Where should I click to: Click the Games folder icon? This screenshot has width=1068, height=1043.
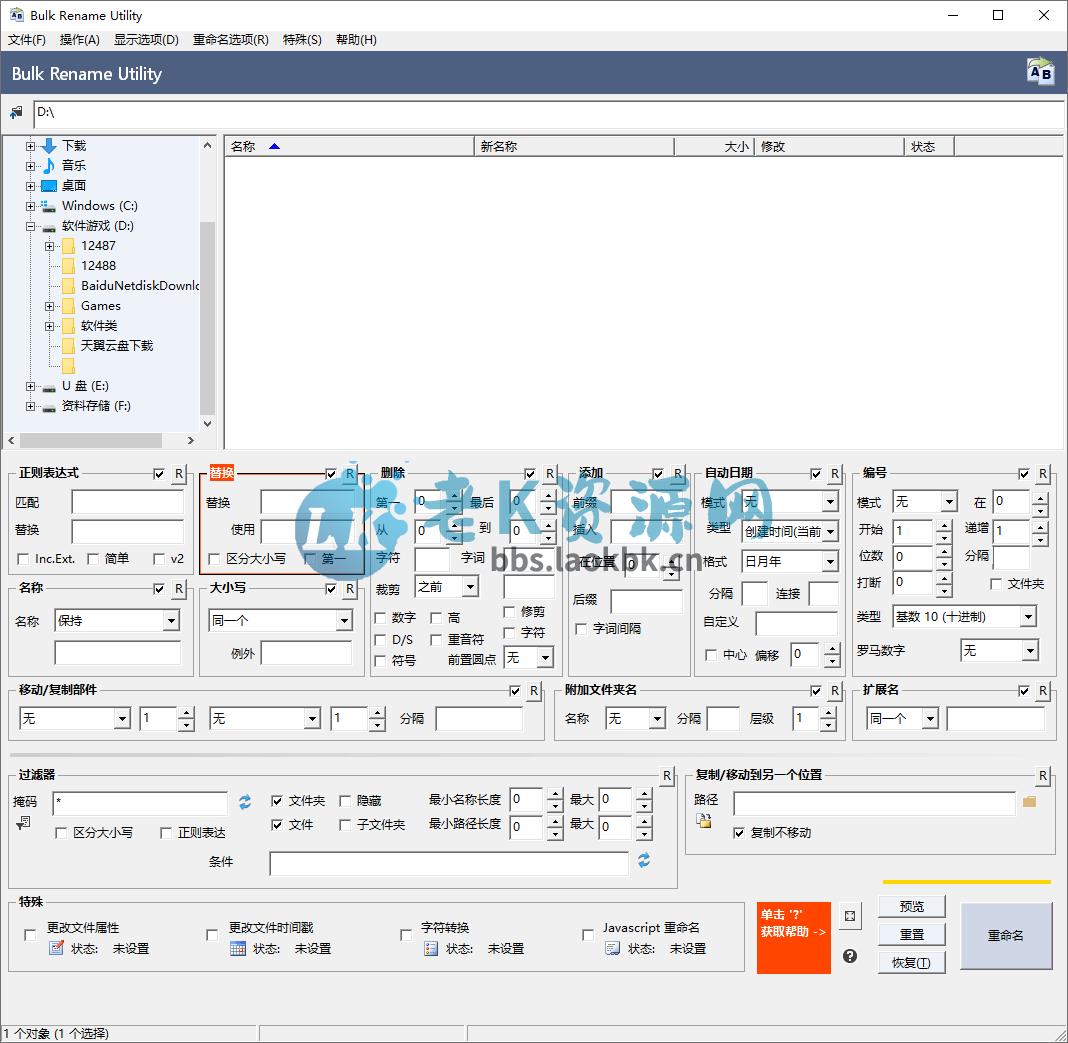tap(68, 306)
